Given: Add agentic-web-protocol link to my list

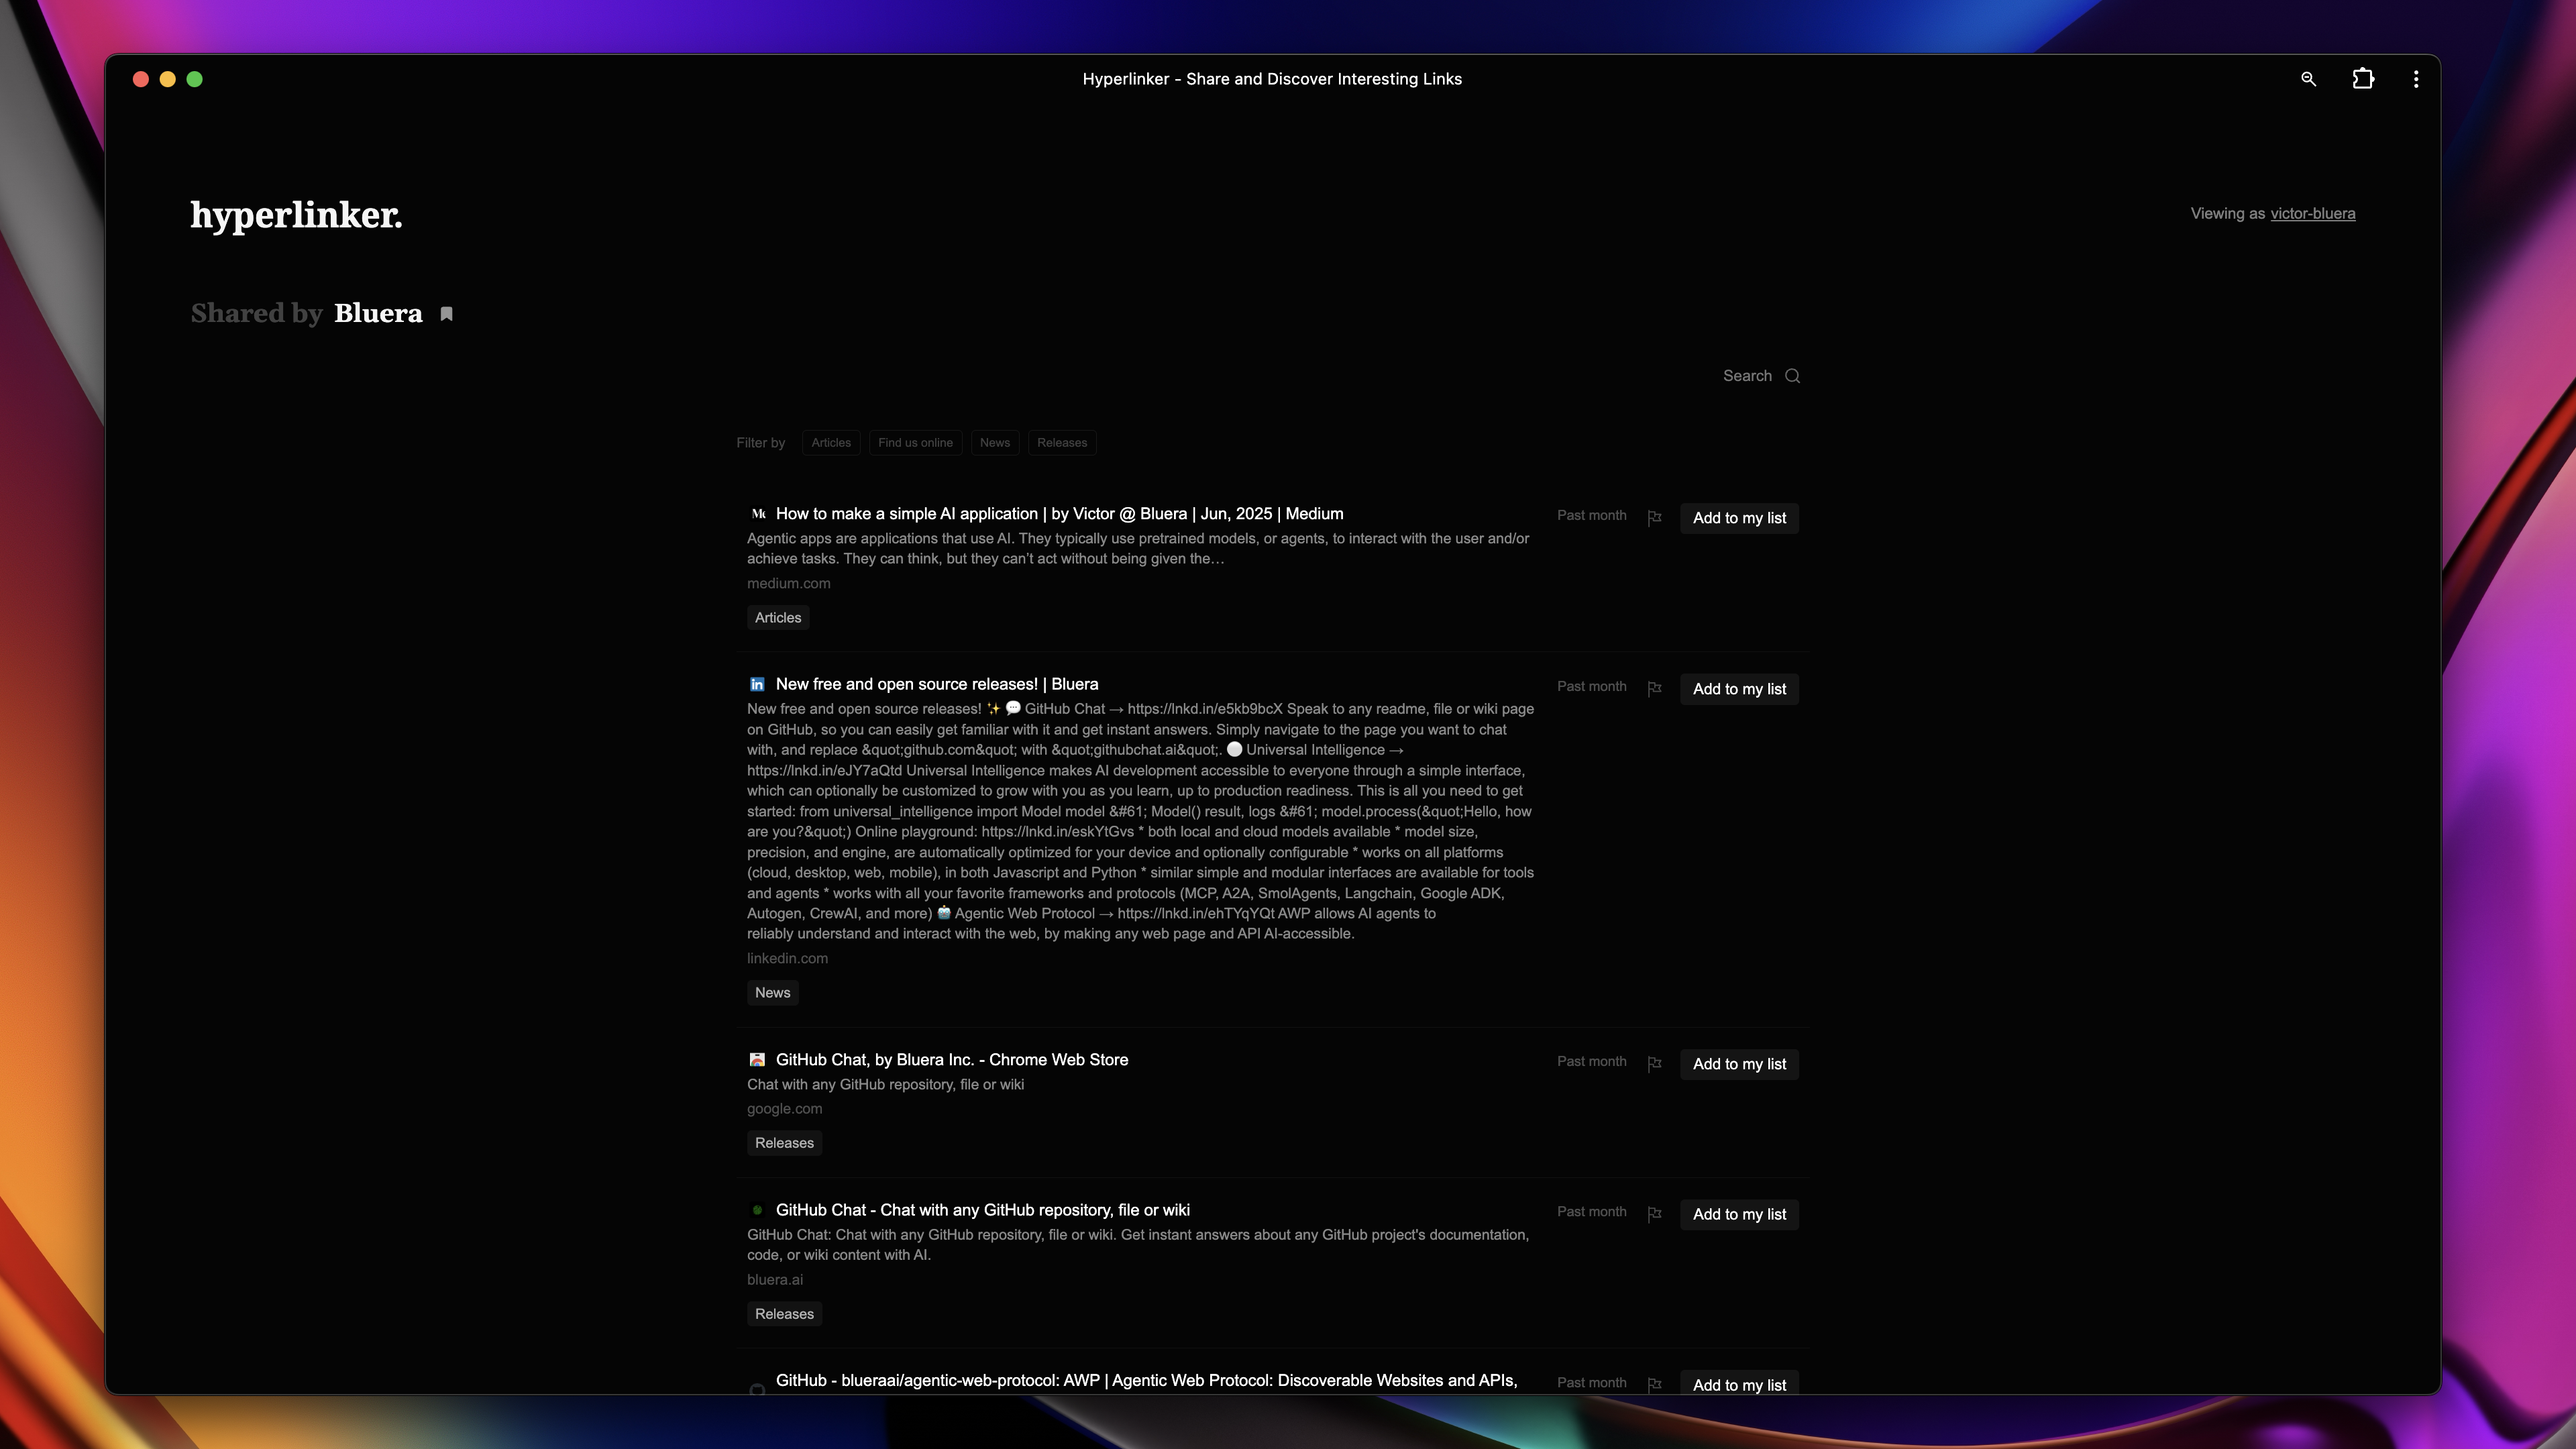Looking at the screenshot, I should pyautogui.click(x=1739, y=1384).
